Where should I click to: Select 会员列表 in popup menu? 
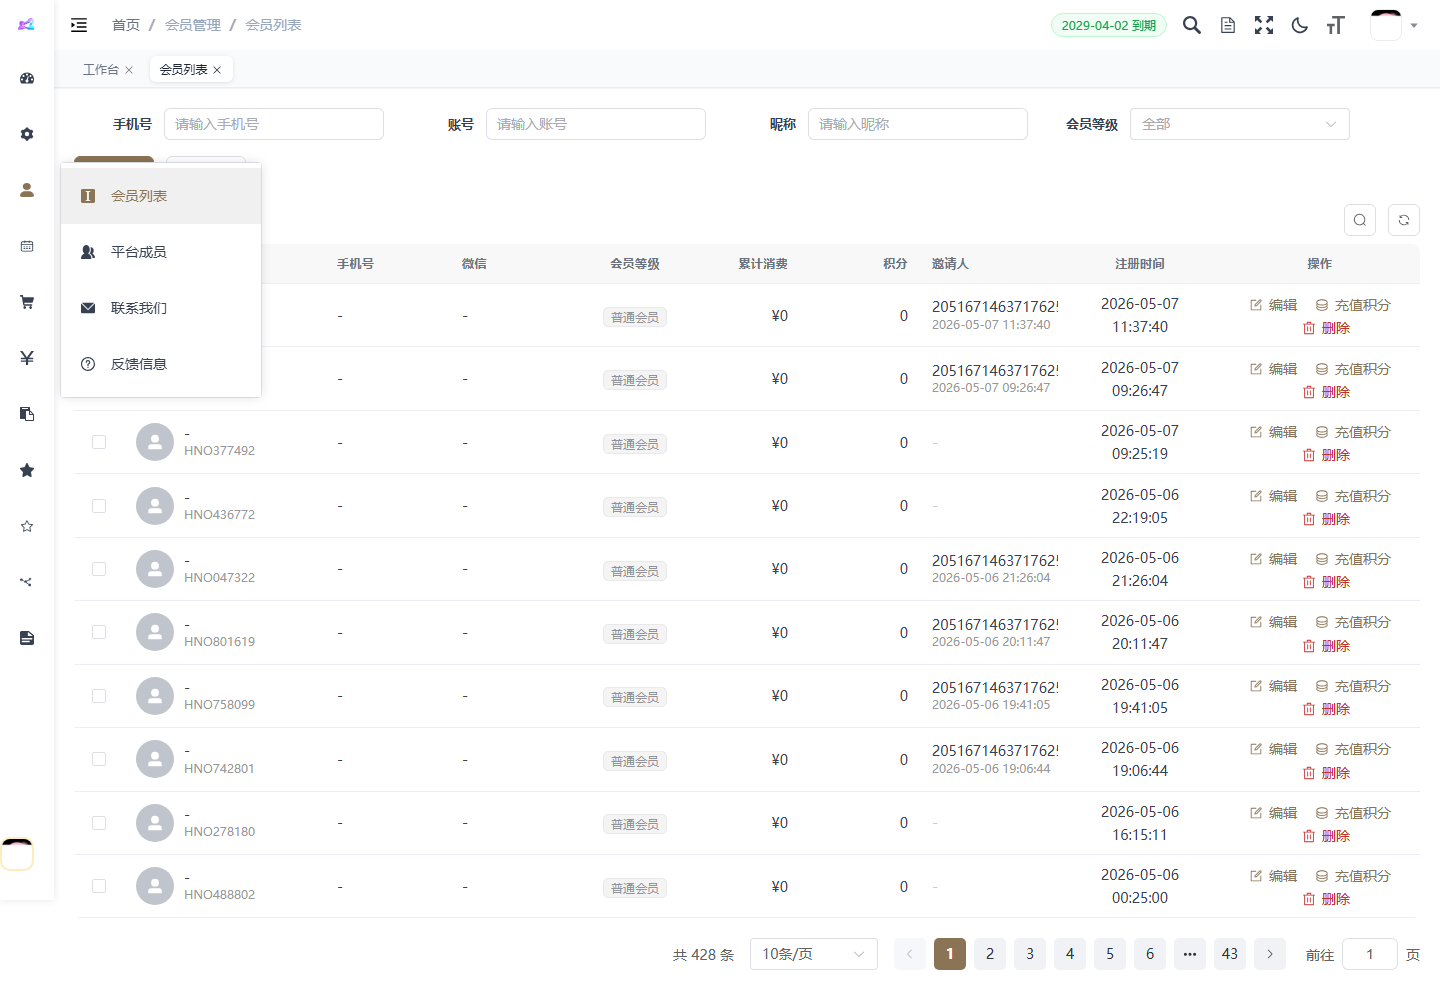[161, 196]
